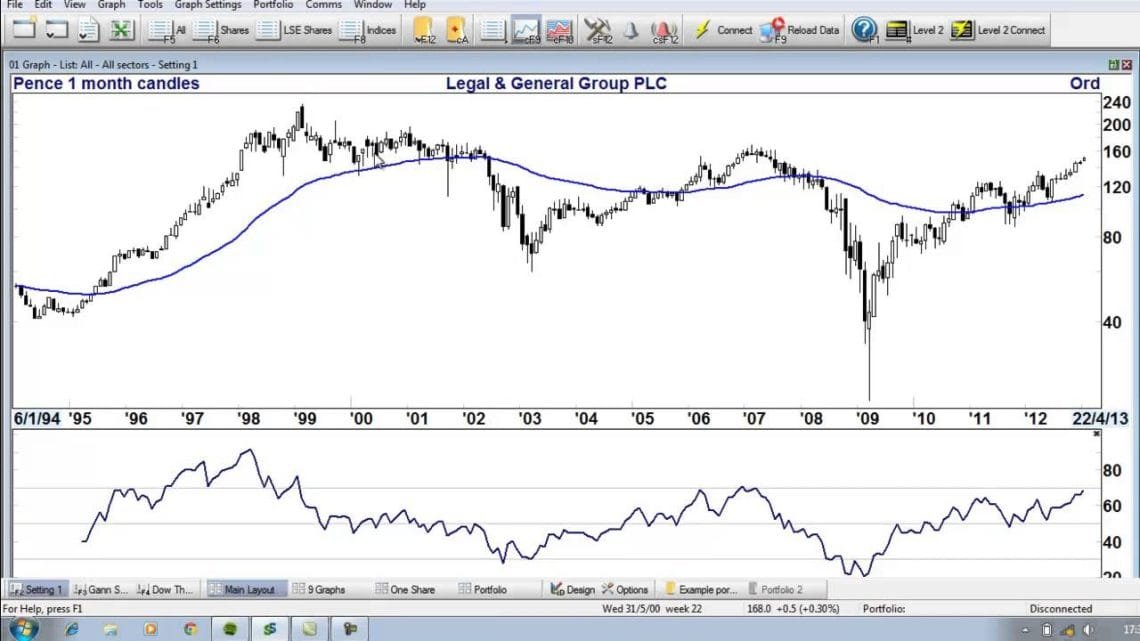Open help with the question mark icon
Viewport: 1140px width, 641px height.
pos(864,30)
